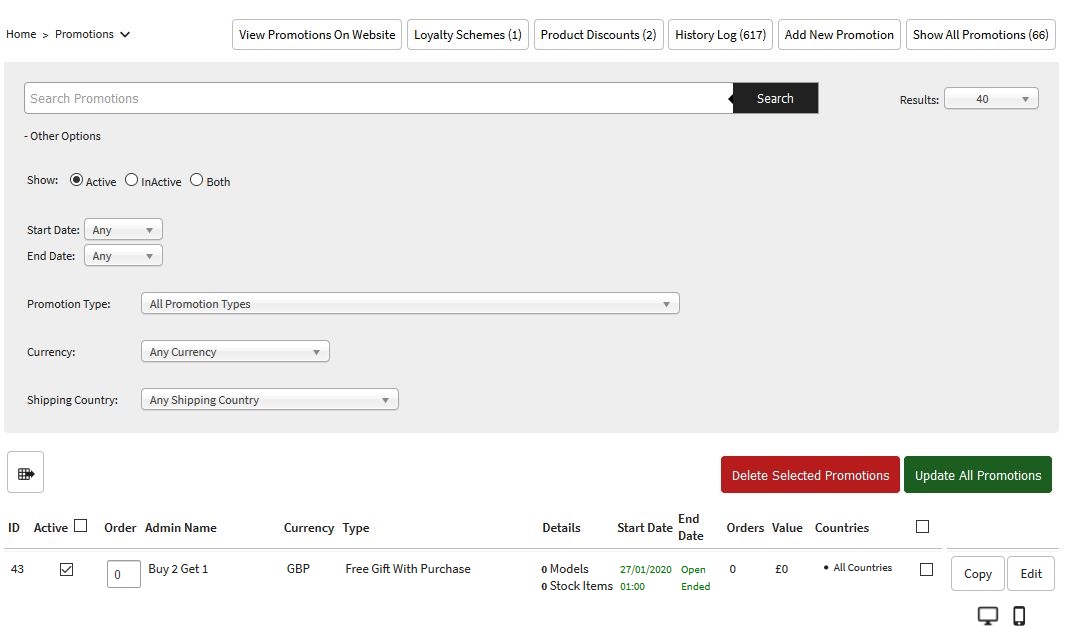Click the mobile phone preview icon
The height and width of the screenshot is (643, 1067).
click(x=1019, y=616)
